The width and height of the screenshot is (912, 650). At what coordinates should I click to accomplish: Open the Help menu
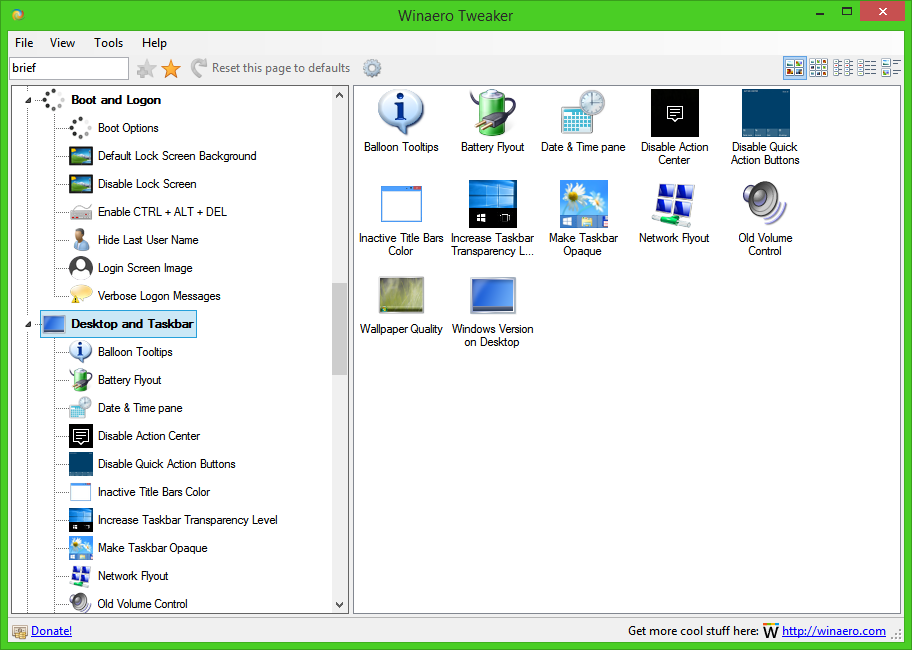[154, 42]
